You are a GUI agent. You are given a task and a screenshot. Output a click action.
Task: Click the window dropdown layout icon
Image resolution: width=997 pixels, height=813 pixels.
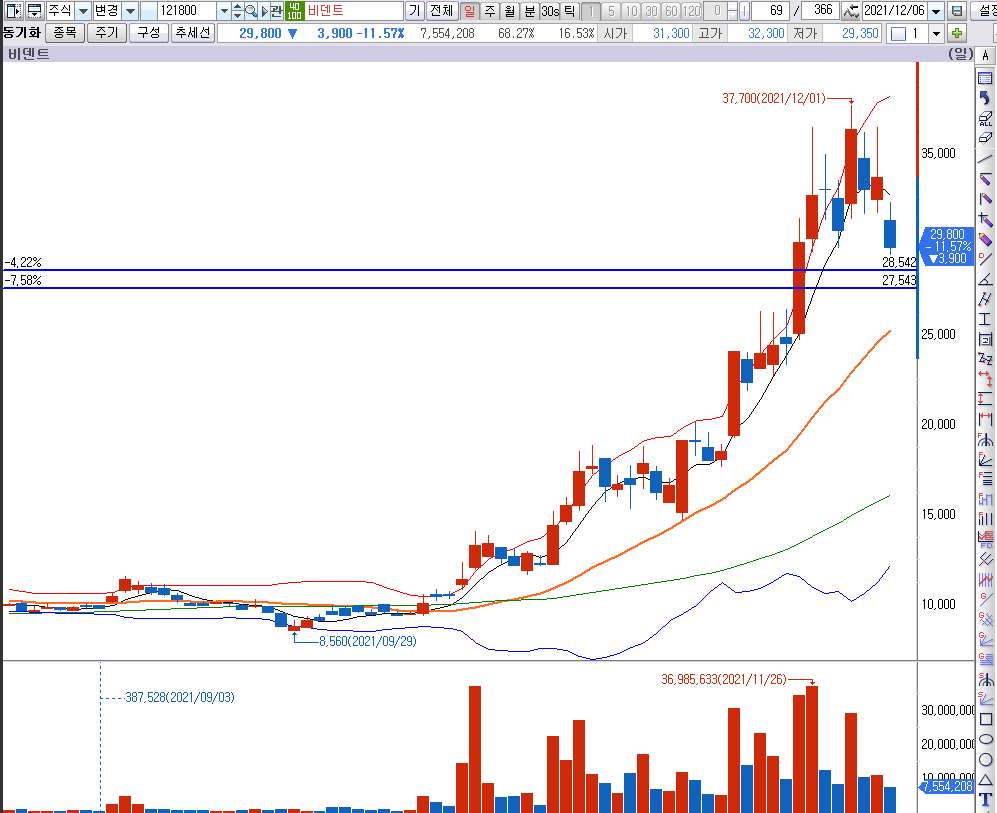[34, 10]
